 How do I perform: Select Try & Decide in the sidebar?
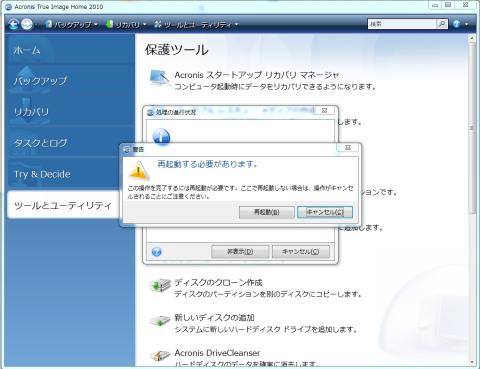(x=63, y=174)
